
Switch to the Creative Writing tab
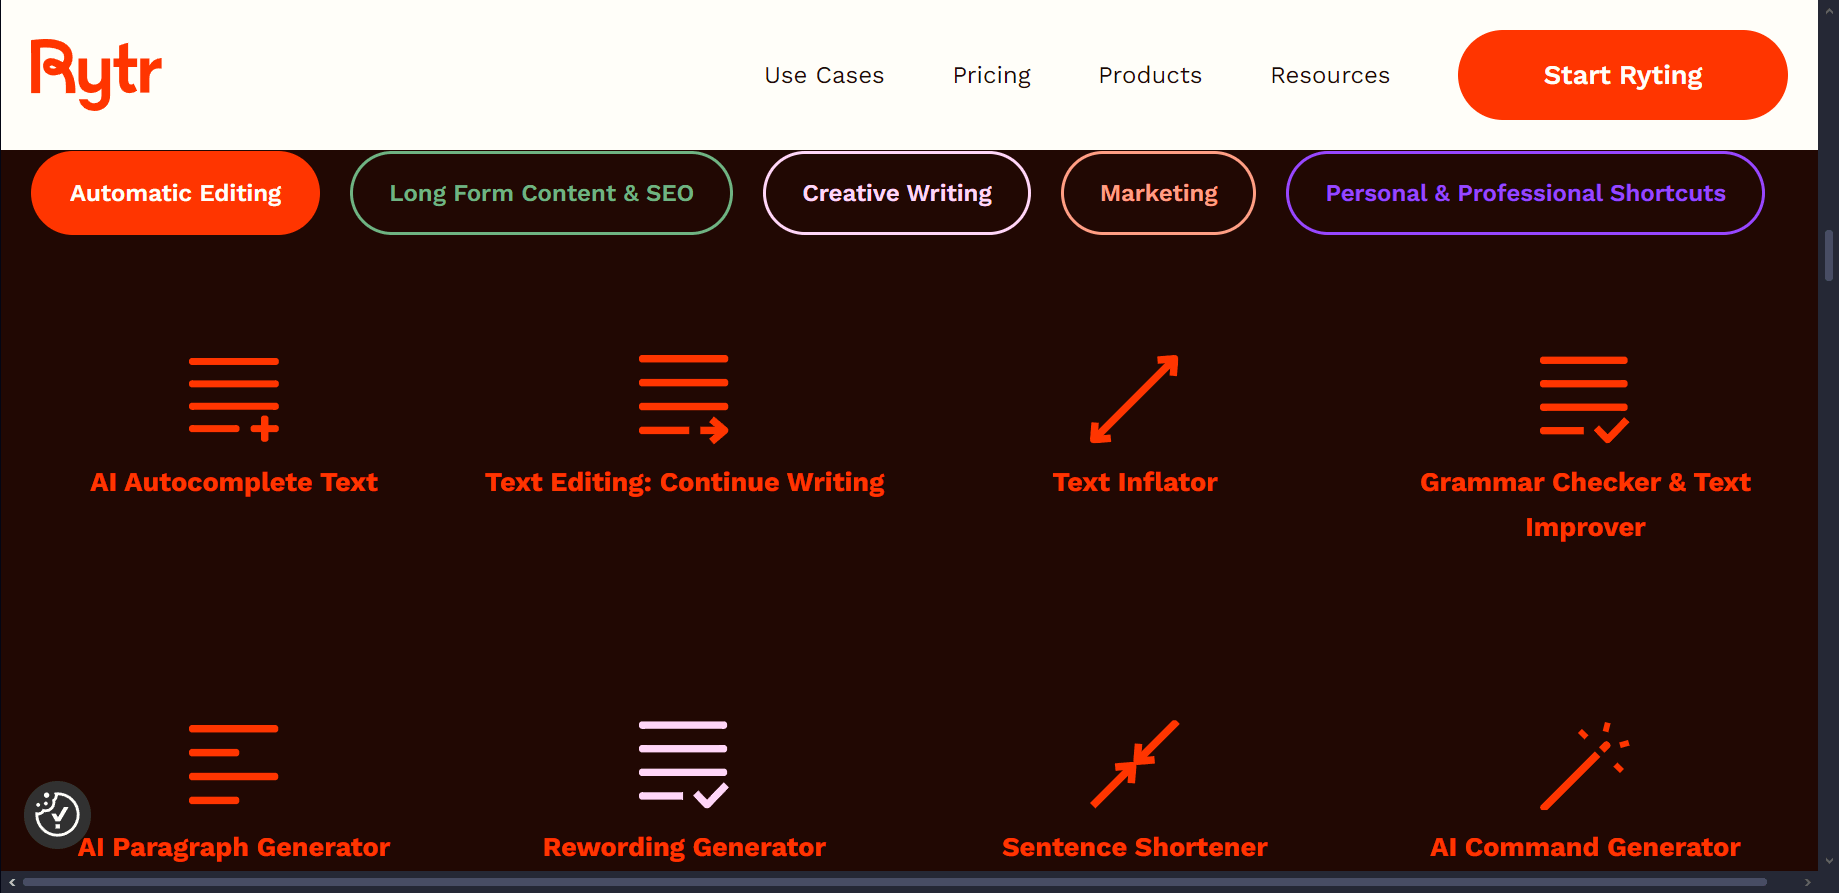click(x=897, y=193)
